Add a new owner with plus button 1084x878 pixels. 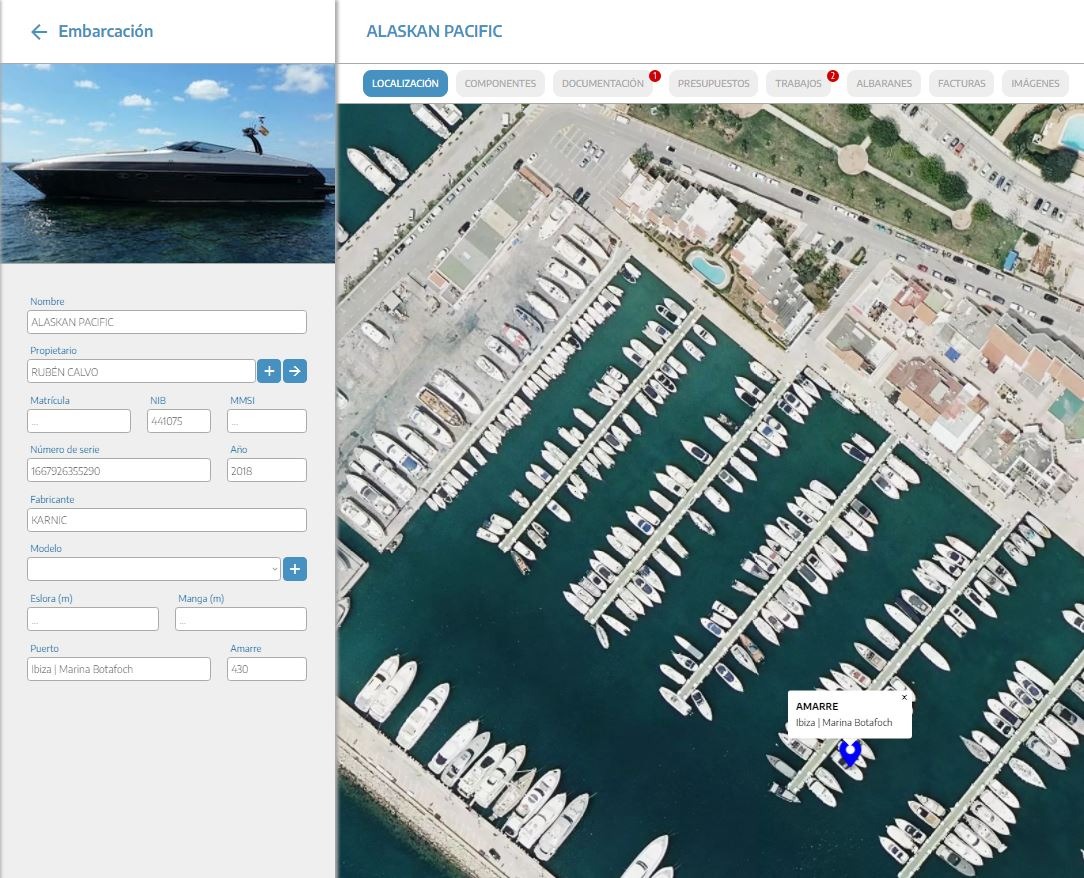coord(269,371)
